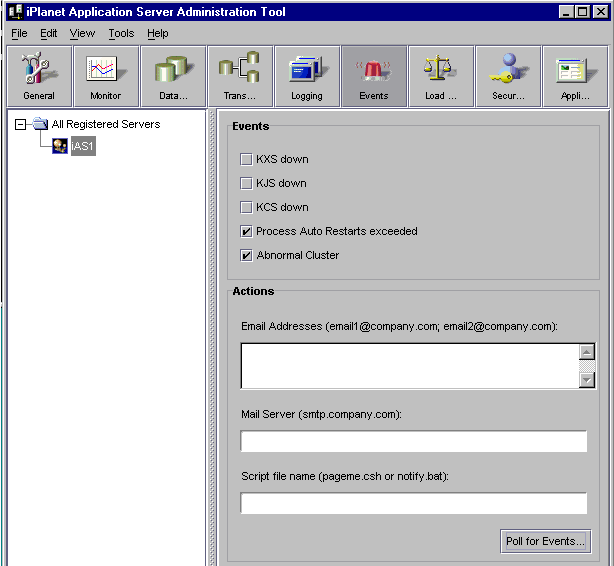Image resolution: width=614 pixels, height=566 pixels.
Task: Enable the KCS down checkbox
Action: [x=246, y=207]
